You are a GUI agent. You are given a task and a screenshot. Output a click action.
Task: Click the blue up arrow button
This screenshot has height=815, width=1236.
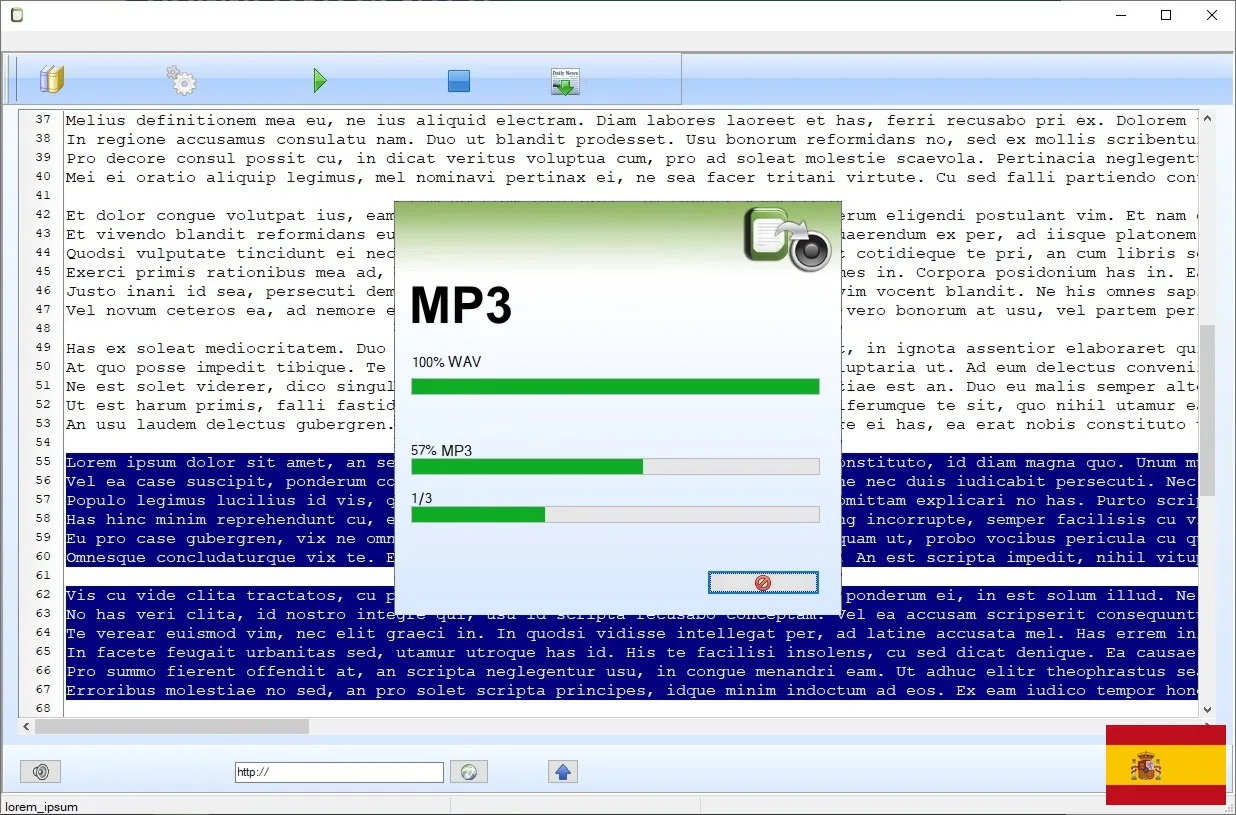(562, 771)
